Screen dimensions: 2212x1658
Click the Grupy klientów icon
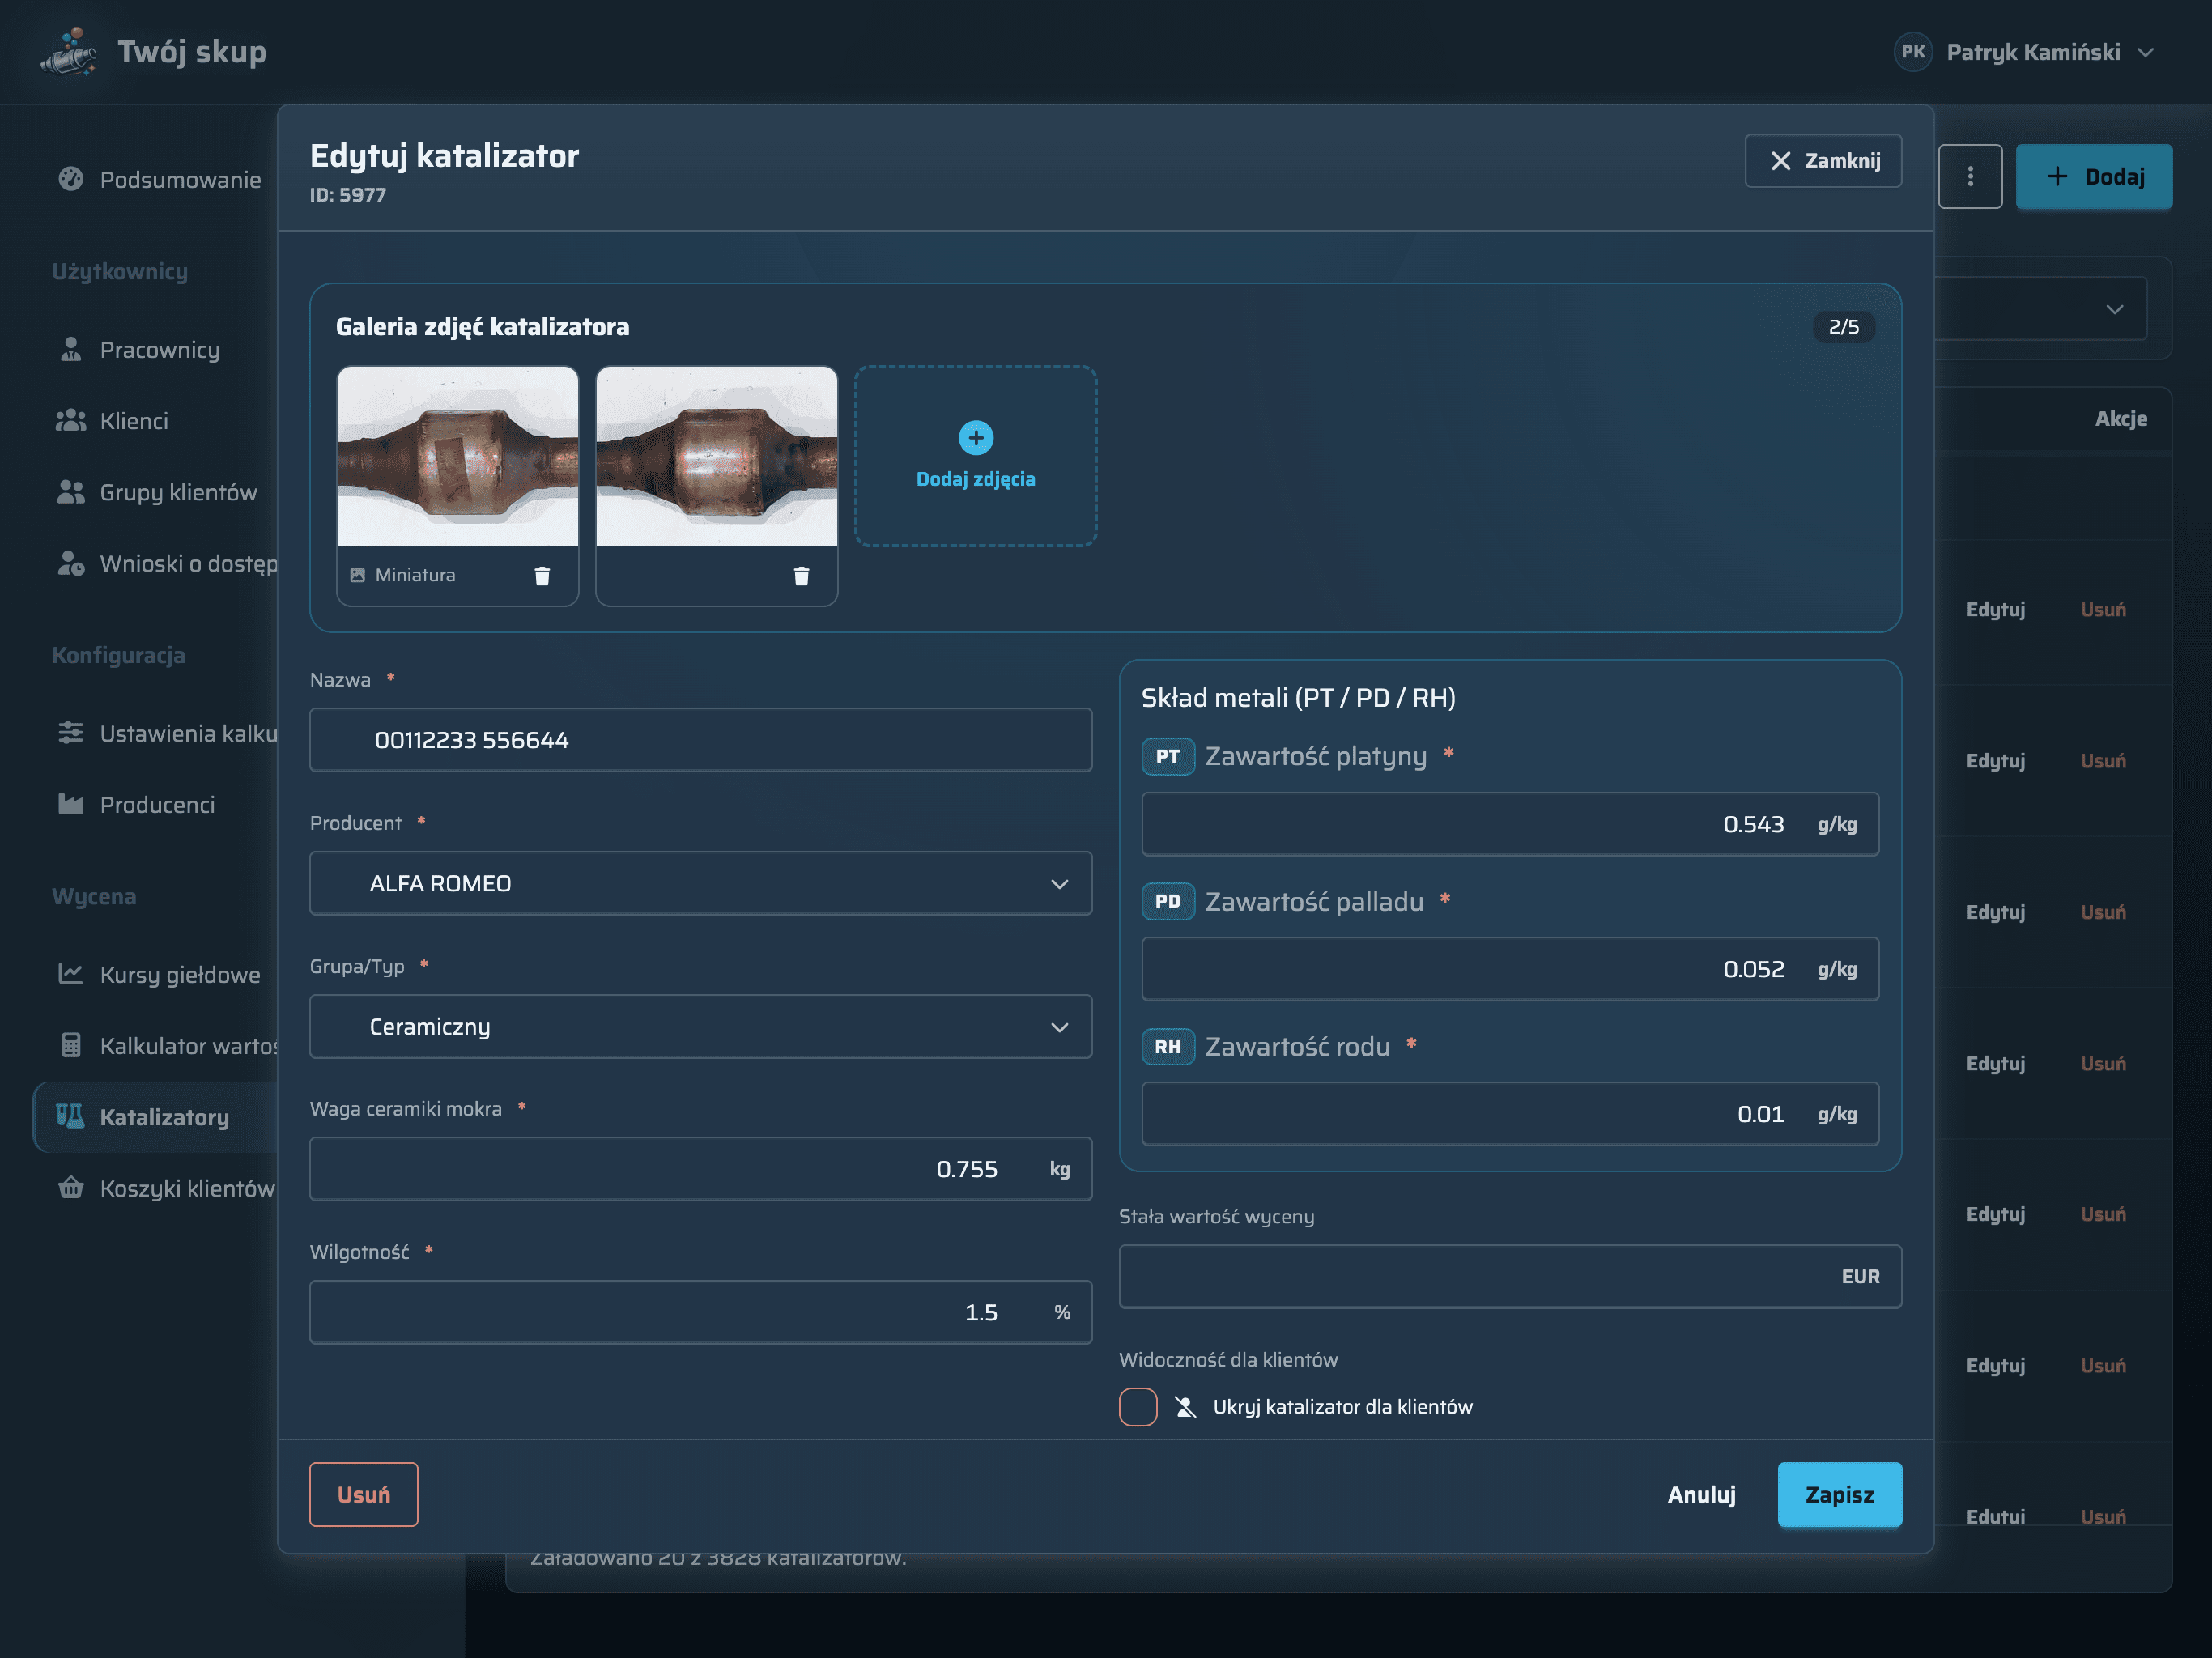click(x=70, y=492)
